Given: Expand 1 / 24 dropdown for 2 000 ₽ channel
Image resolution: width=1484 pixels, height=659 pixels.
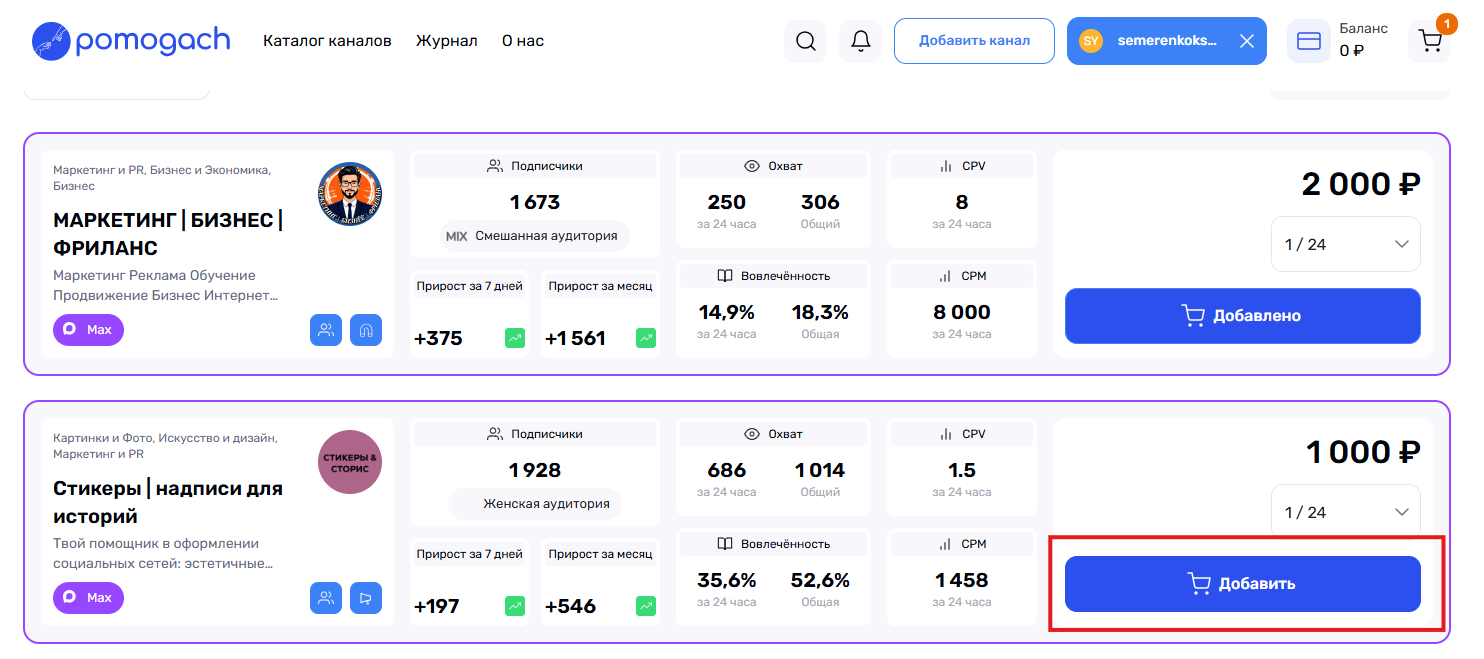Looking at the screenshot, I should (1345, 244).
